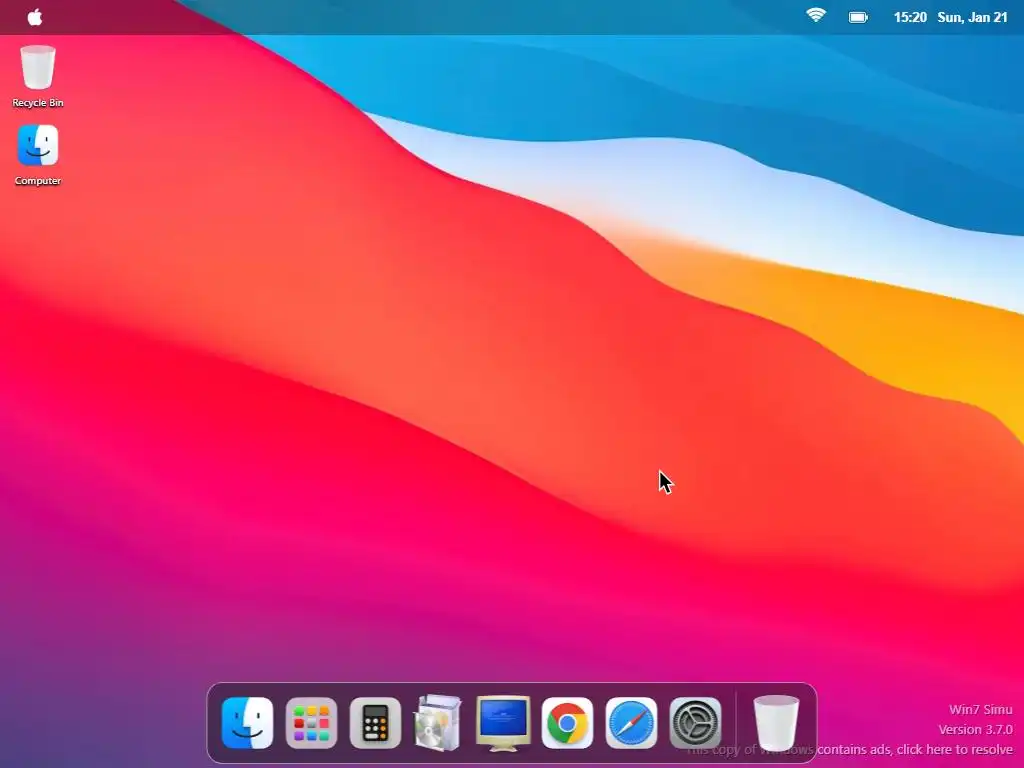Viewport: 1024px width, 768px height.
Task: Launch Calculator from the dock
Action: 376,723
